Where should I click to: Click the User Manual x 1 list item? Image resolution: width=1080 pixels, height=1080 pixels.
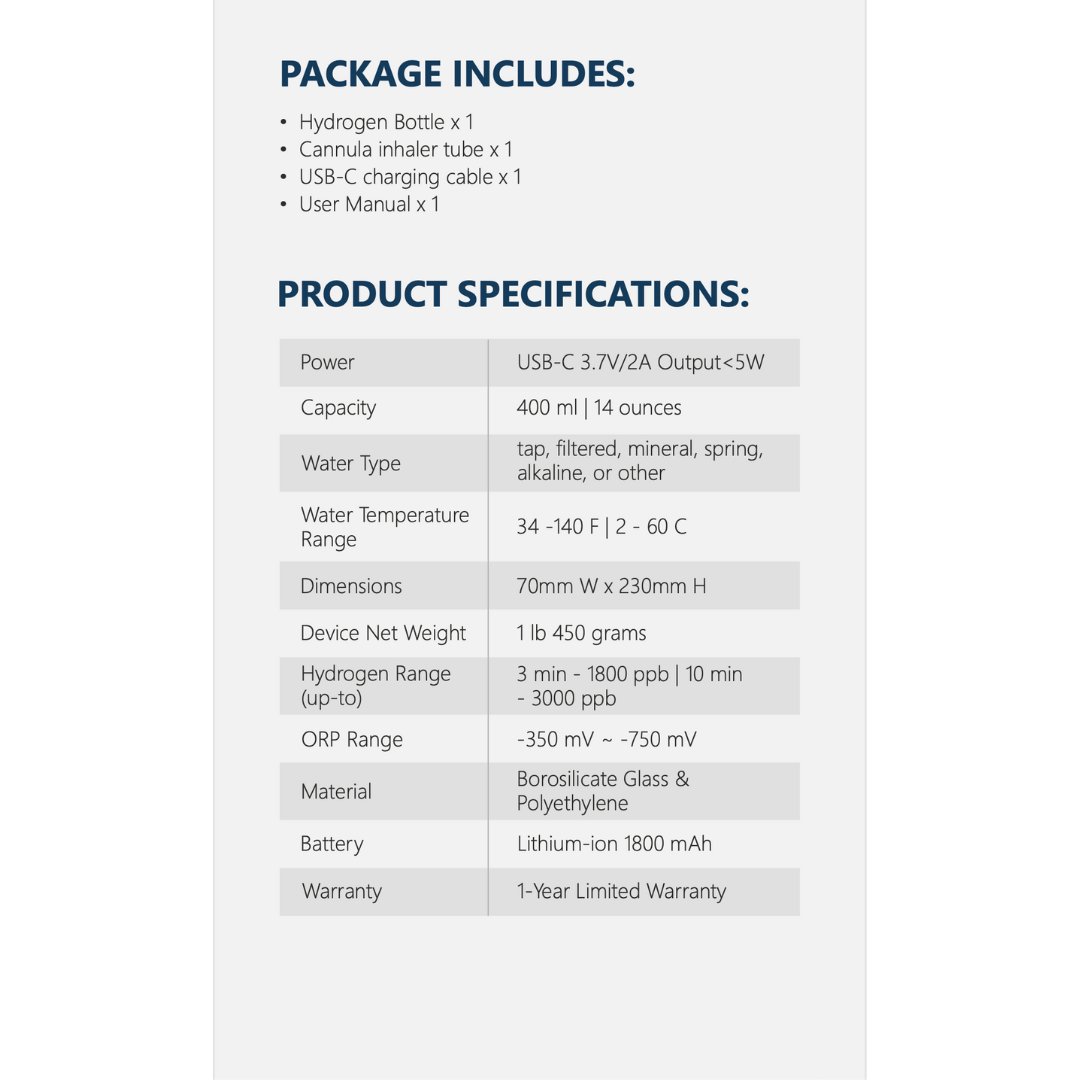point(368,204)
